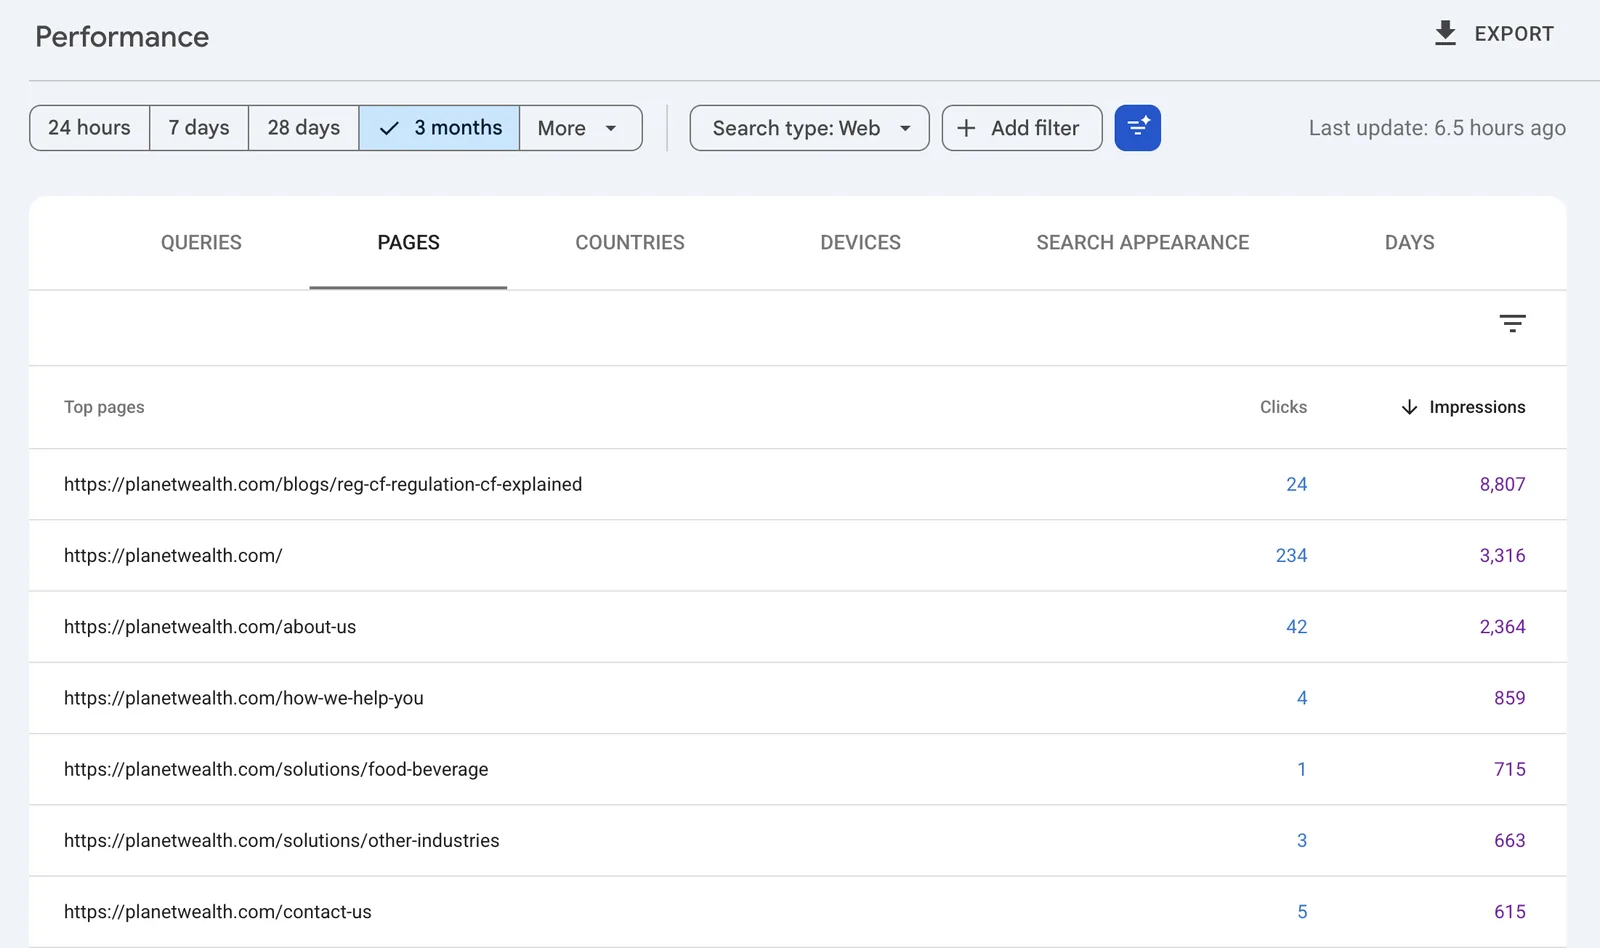Screen dimensions: 1600x948
Task: Open the table filter rows icon
Action: pos(1512,323)
